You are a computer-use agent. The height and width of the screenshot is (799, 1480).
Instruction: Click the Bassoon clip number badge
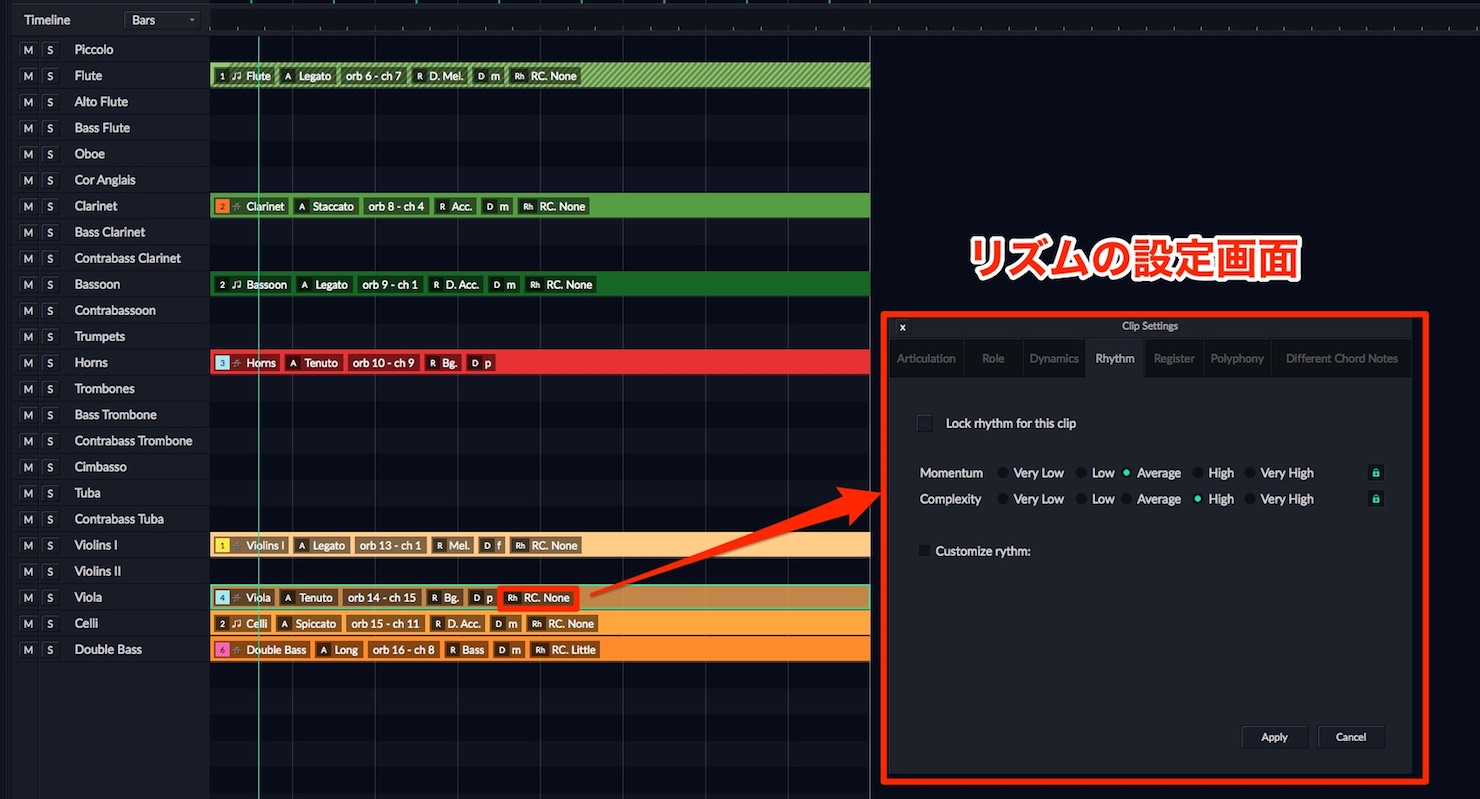(222, 285)
